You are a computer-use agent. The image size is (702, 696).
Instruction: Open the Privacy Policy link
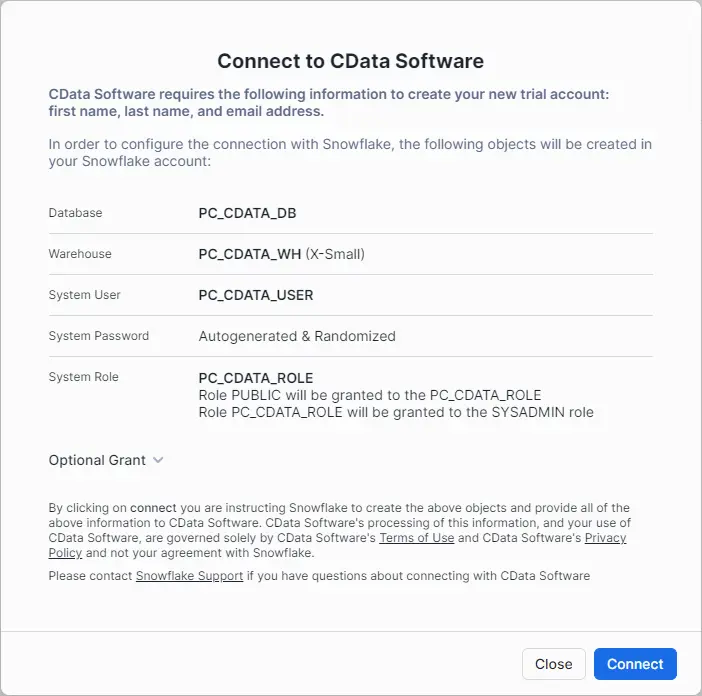(605, 538)
